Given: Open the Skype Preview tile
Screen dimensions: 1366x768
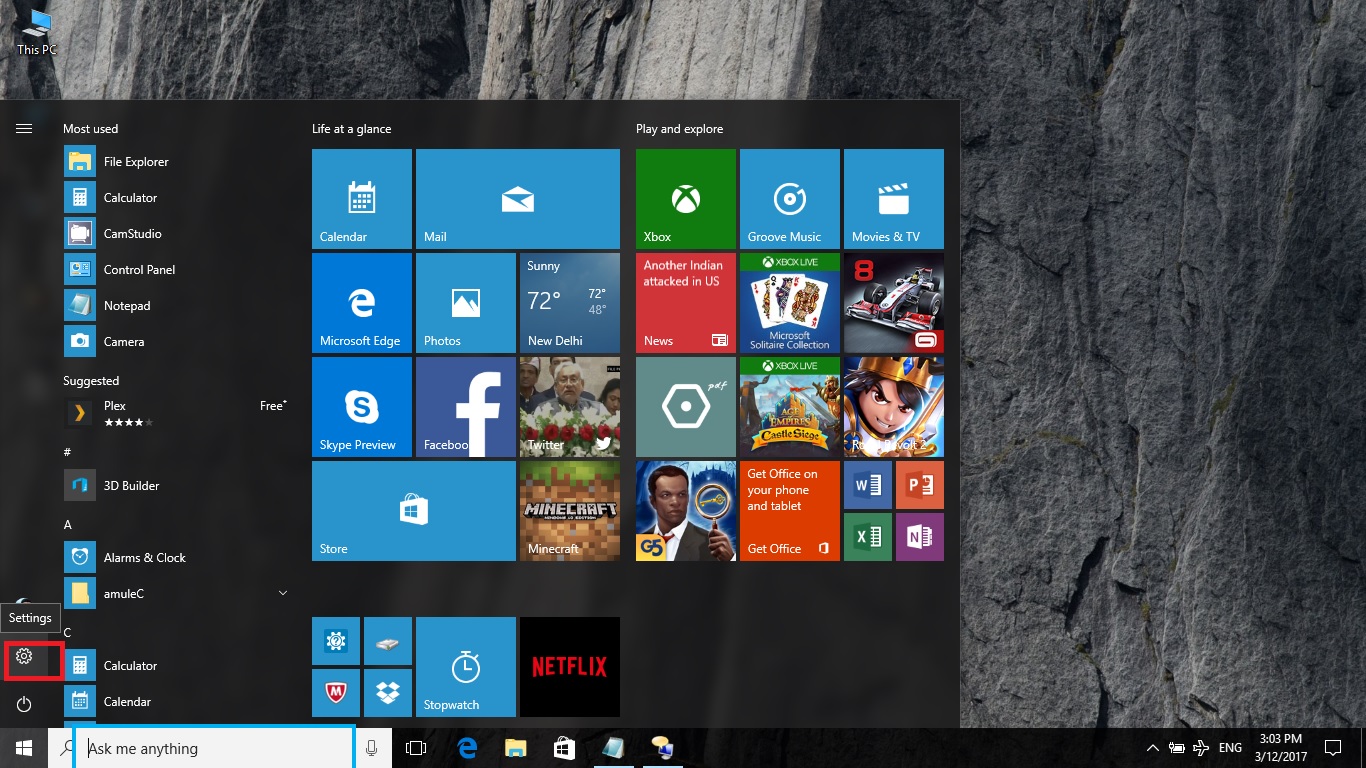Looking at the screenshot, I should click(x=361, y=406).
